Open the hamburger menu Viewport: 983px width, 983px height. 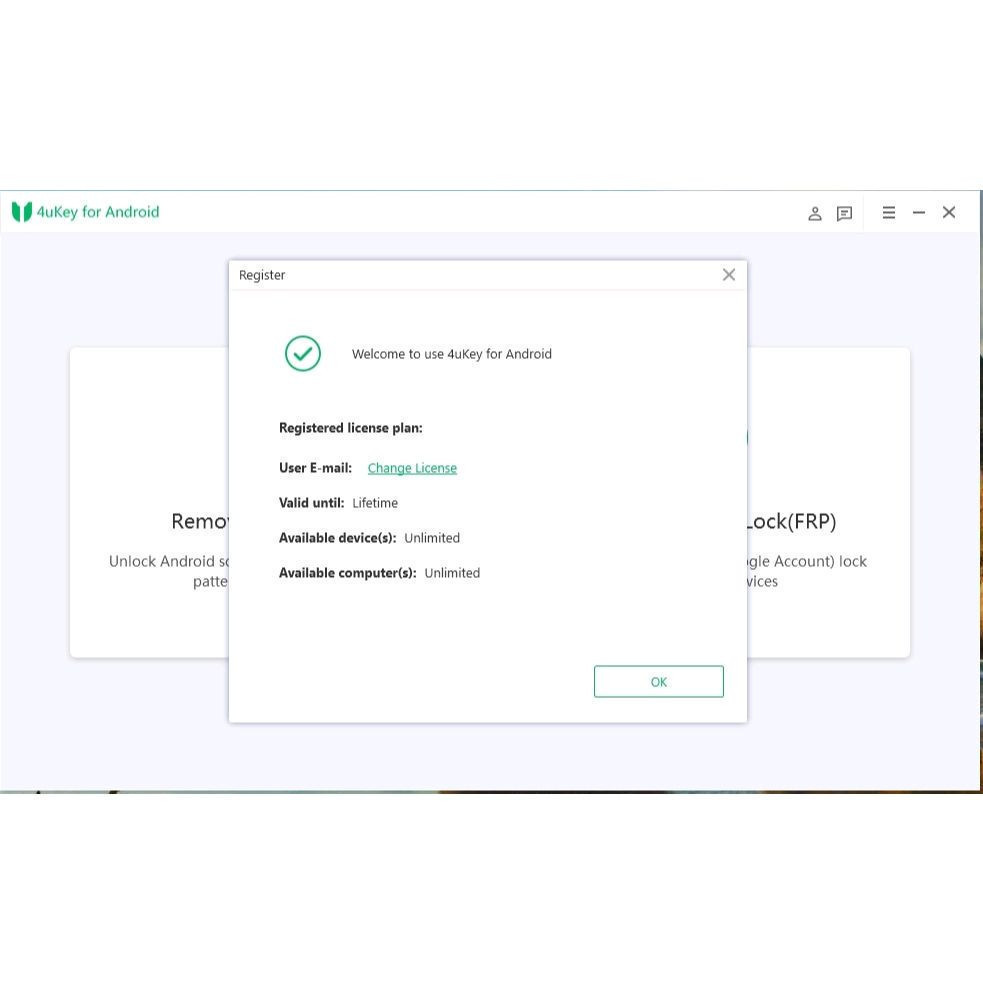[888, 213]
